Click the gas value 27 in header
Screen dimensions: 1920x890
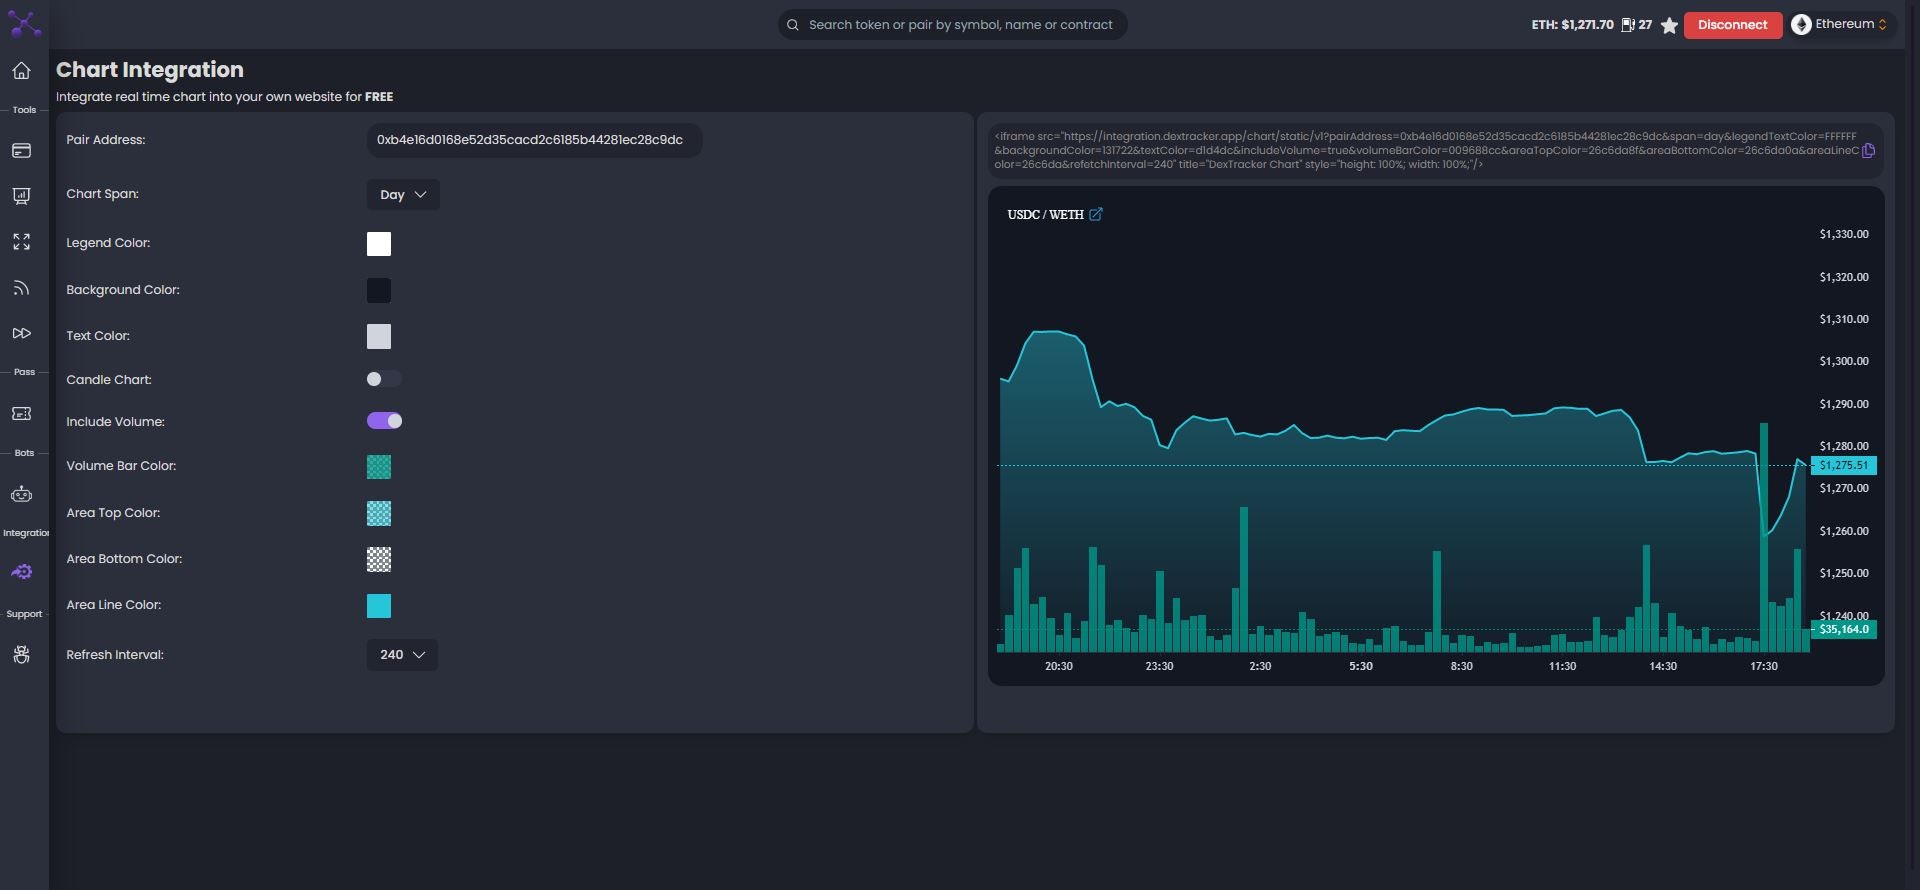[x=1645, y=25]
